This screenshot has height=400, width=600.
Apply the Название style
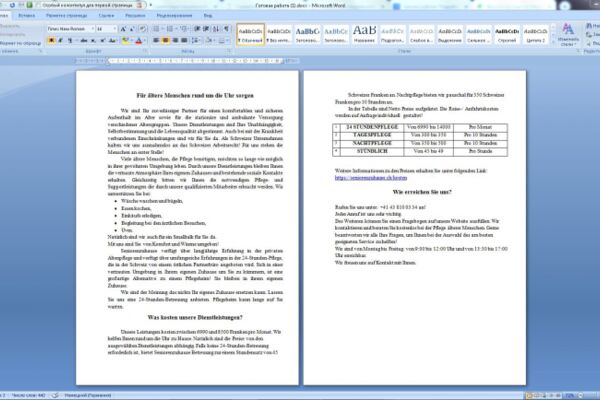364,35
